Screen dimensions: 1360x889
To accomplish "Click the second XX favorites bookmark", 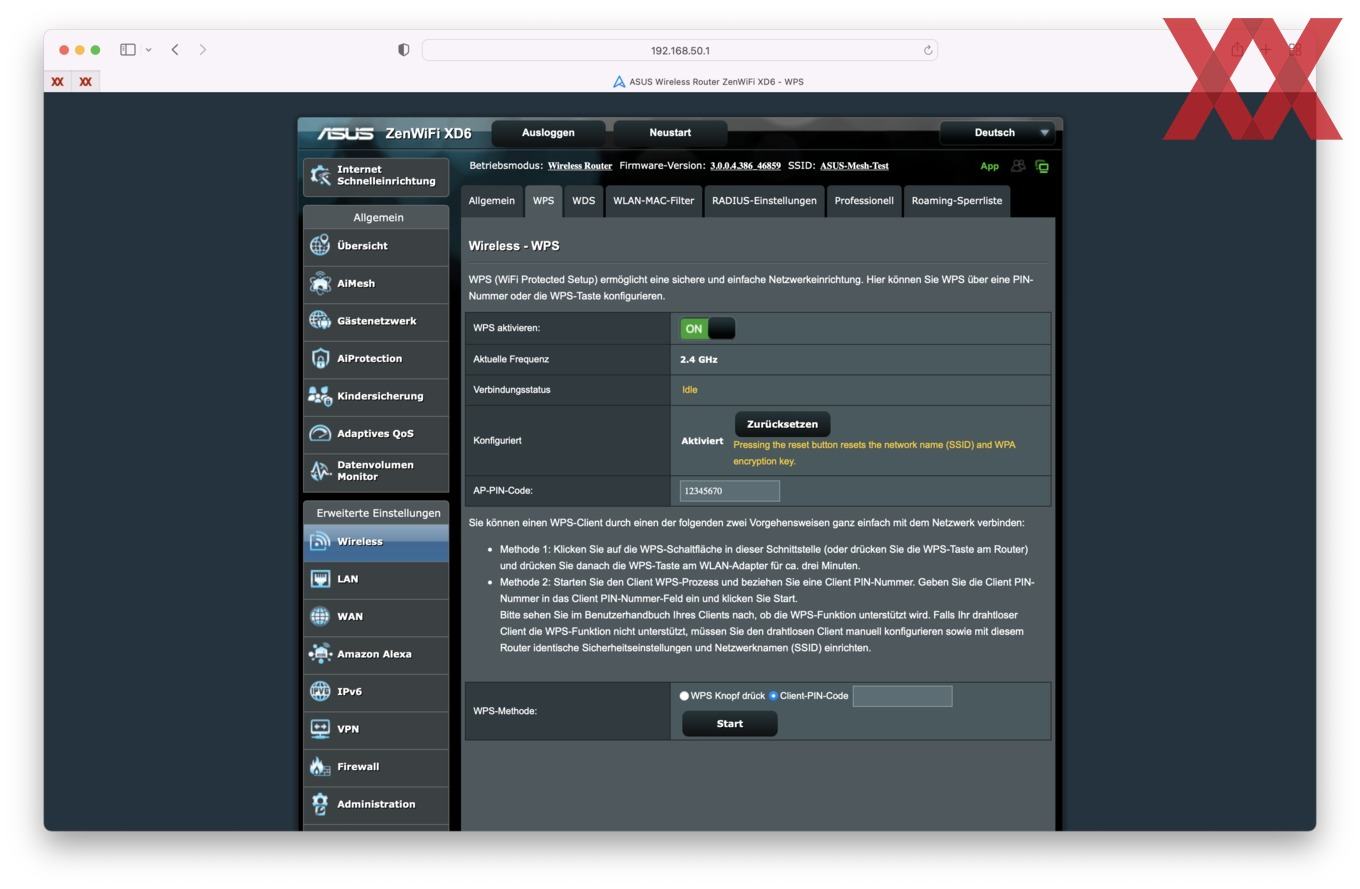I will tap(86, 82).
